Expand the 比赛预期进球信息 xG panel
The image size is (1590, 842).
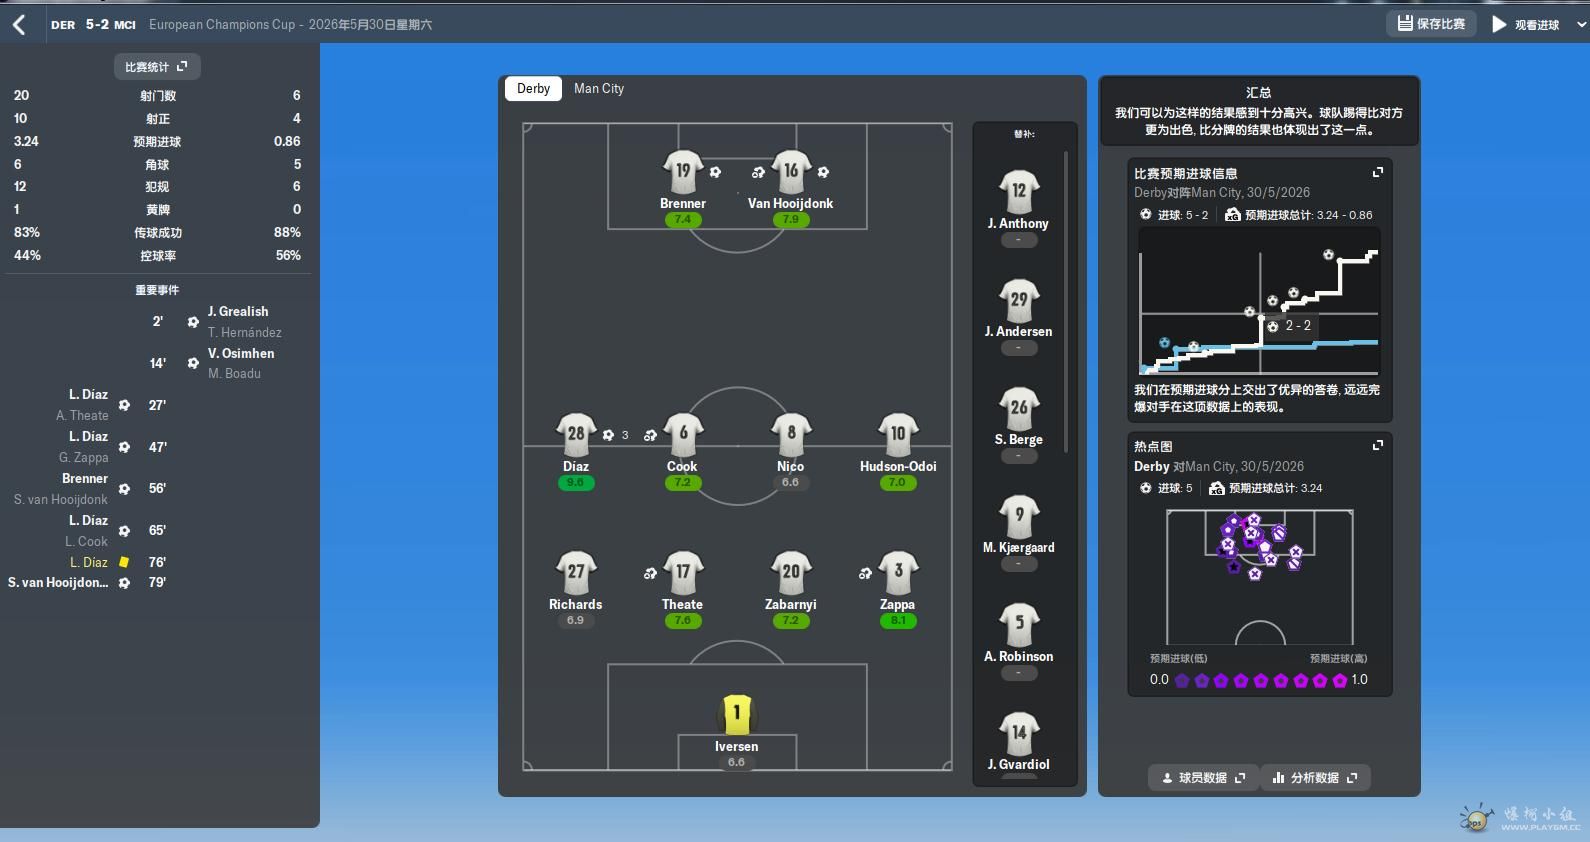1377,172
